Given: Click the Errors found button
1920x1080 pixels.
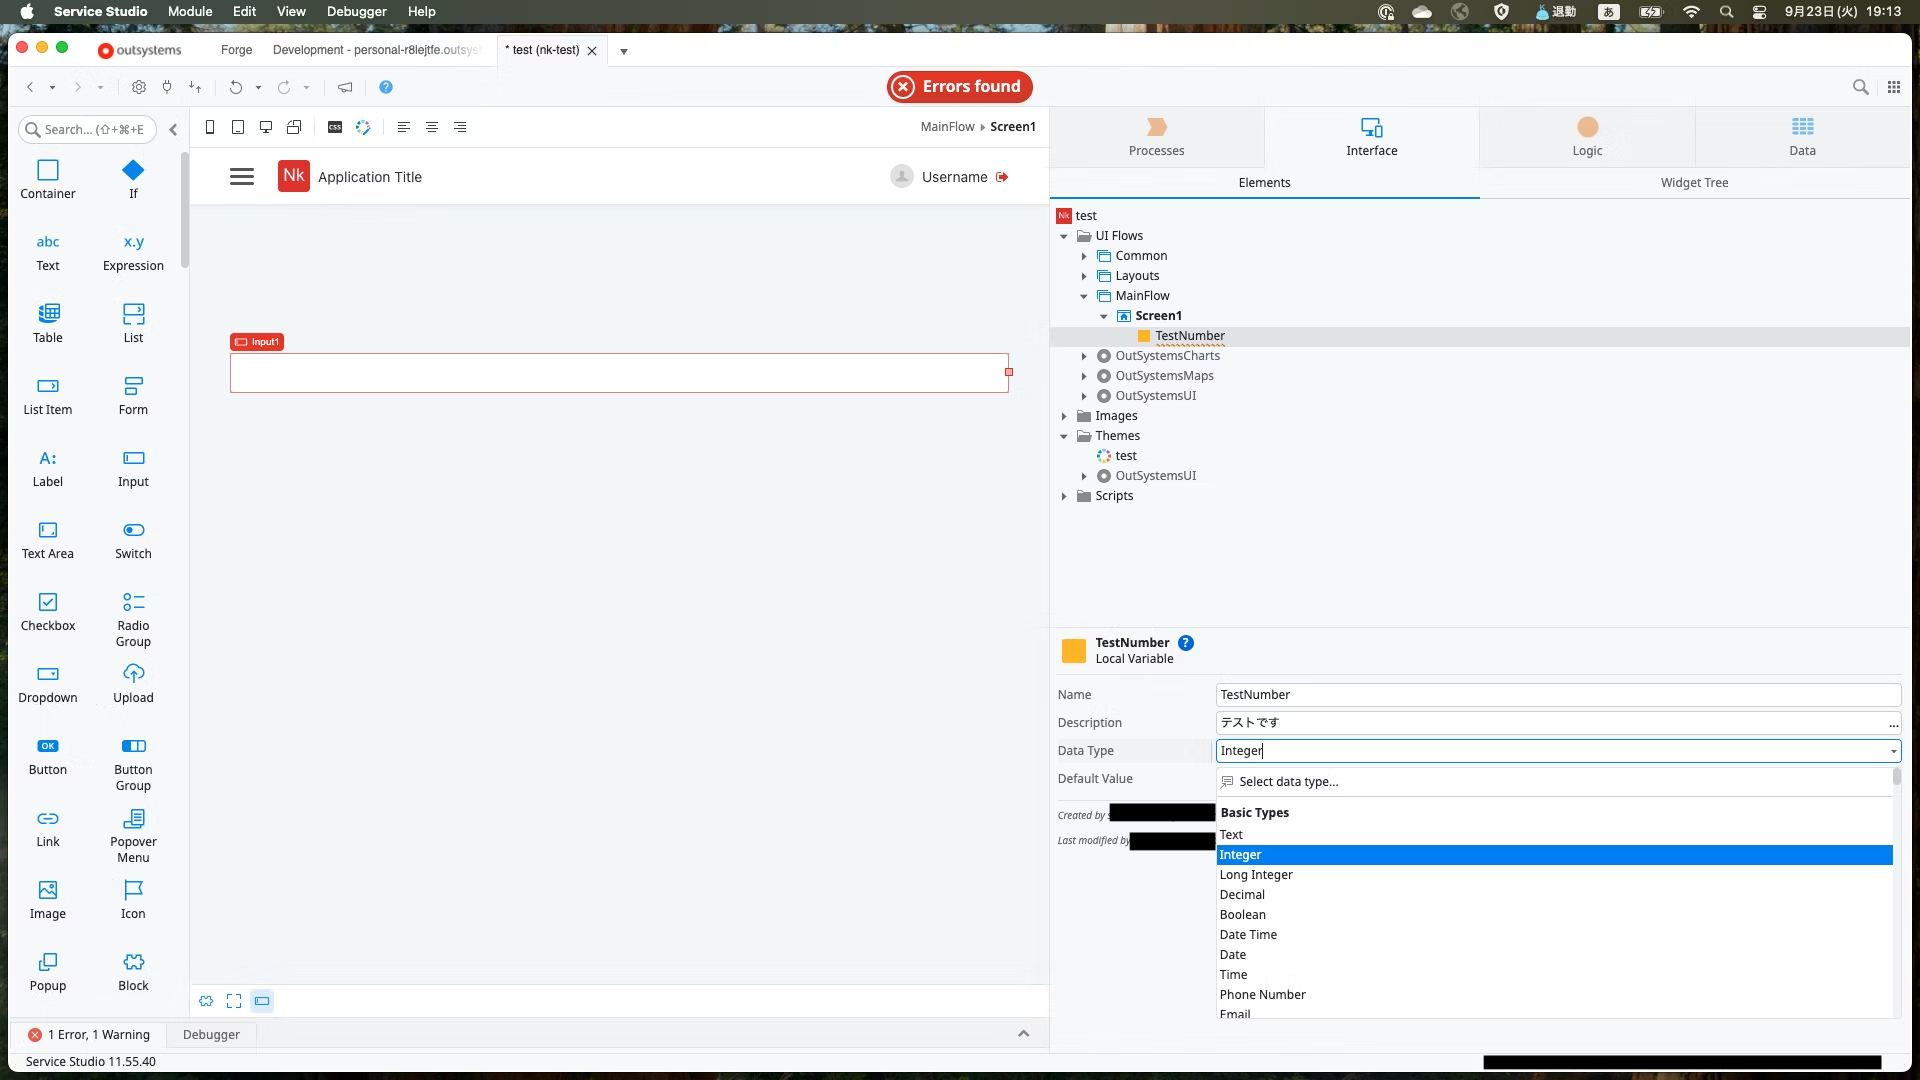Looking at the screenshot, I should (x=959, y=87).
